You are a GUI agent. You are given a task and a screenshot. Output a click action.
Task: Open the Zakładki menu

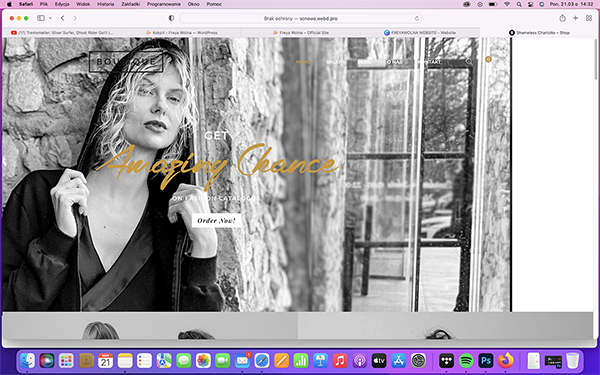pos(130,4)
